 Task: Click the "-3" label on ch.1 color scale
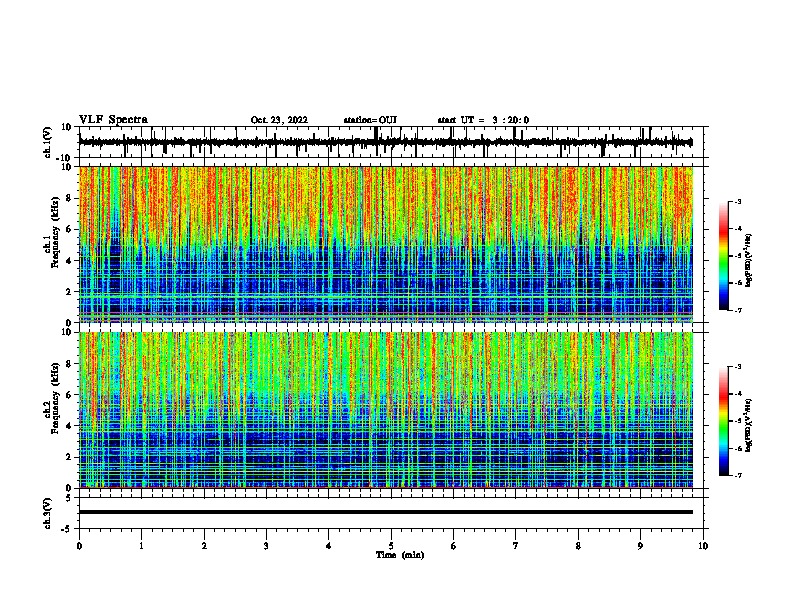click(x=738, y=201)
